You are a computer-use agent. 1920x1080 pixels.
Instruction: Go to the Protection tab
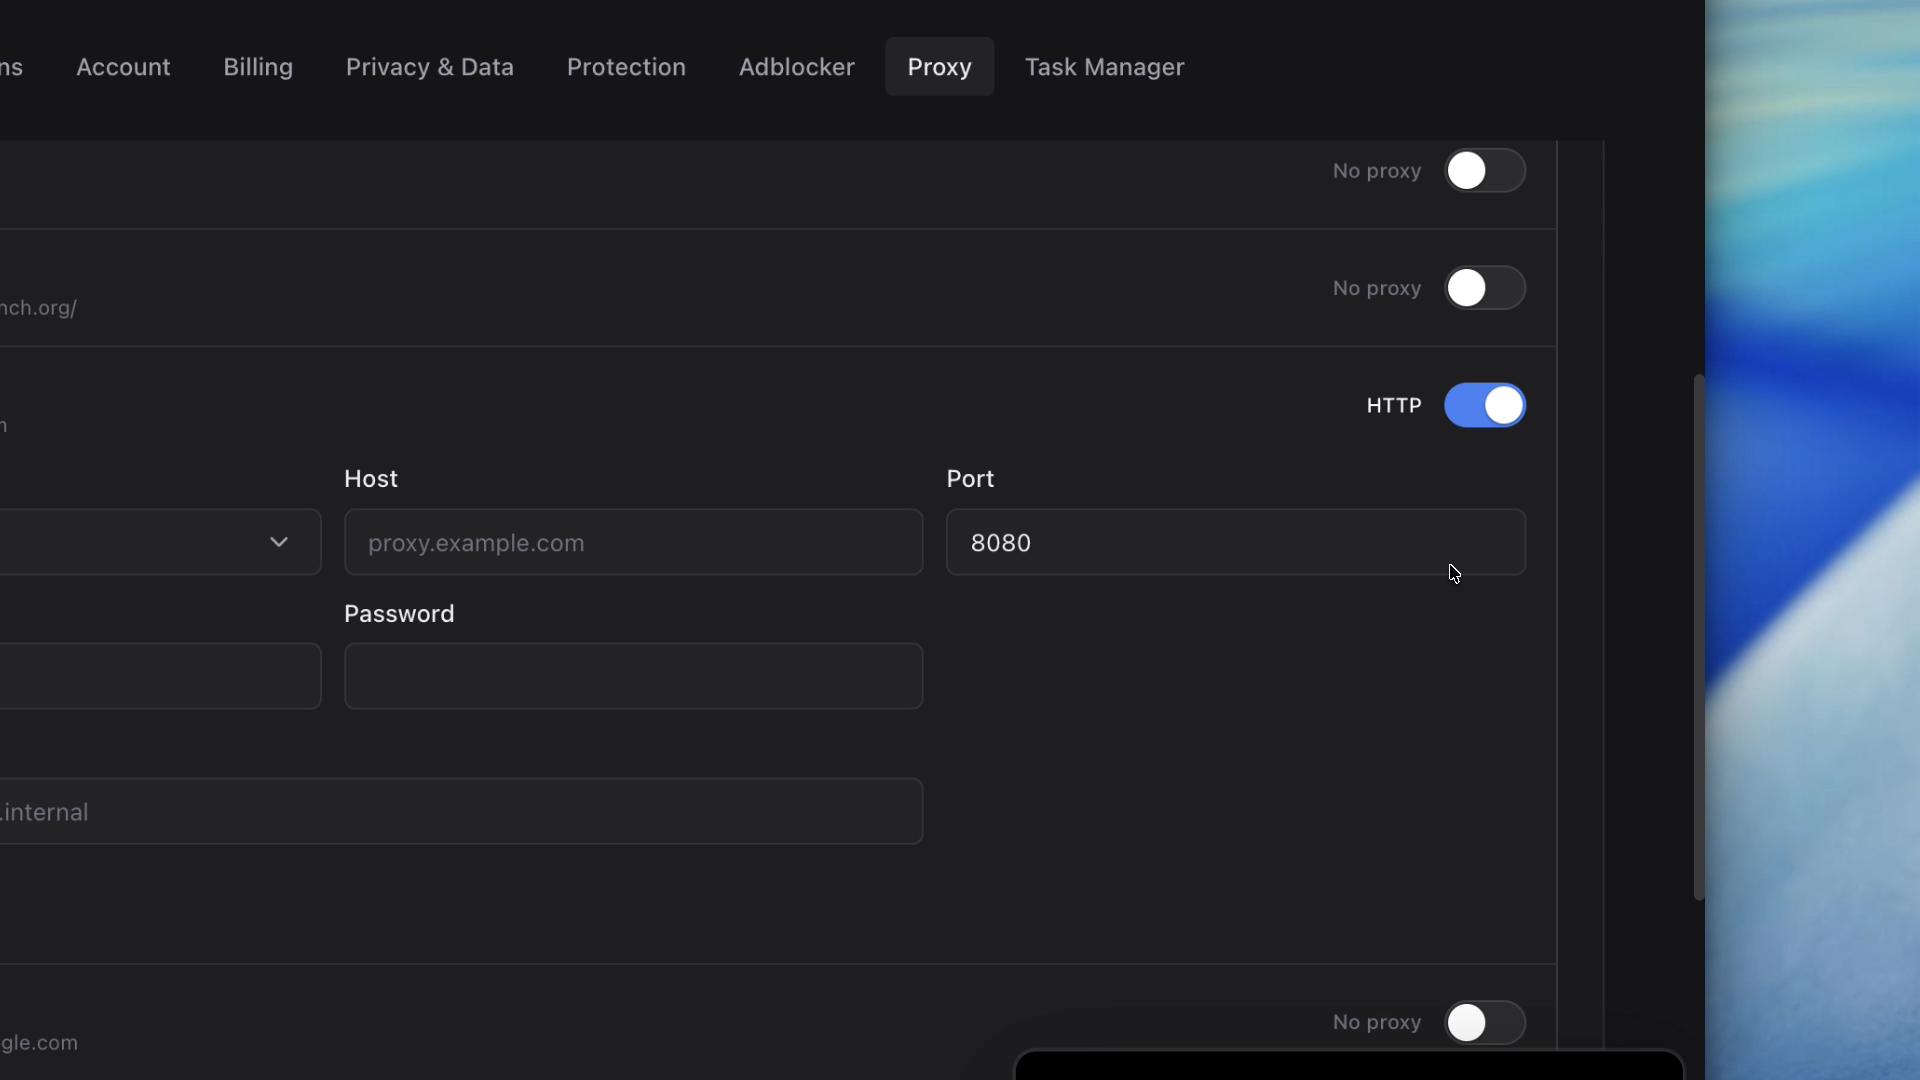coord(626,67)
